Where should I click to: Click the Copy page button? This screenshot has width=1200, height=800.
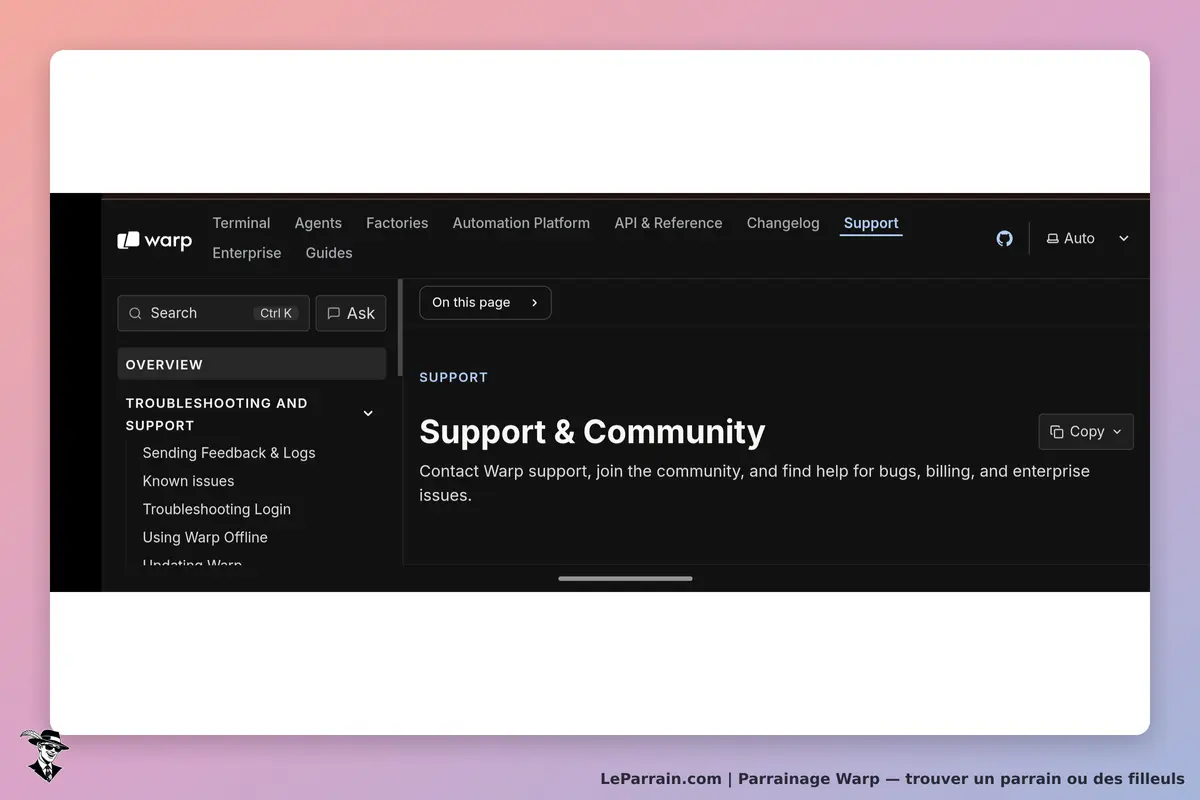[x=1086, y=432]
